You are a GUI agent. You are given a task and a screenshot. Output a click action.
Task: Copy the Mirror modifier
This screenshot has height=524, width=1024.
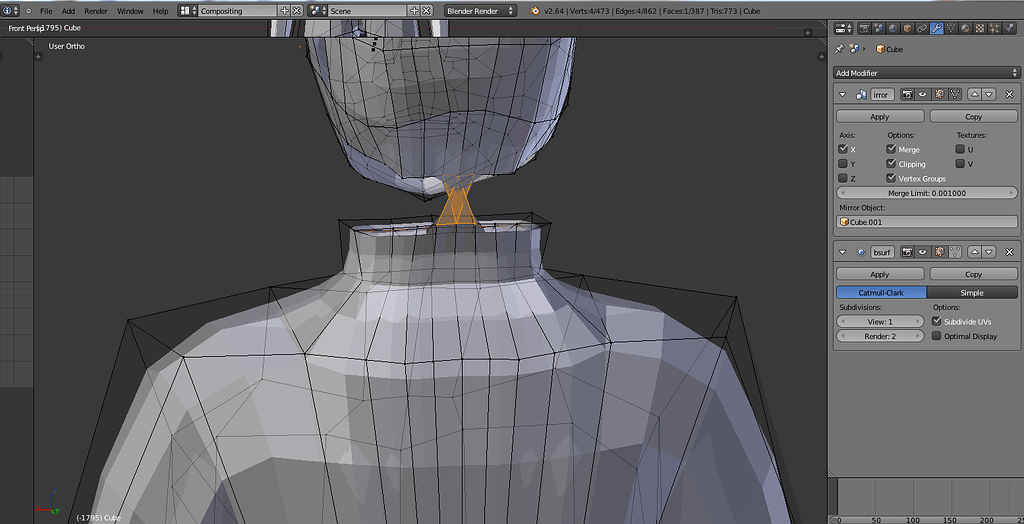[973, 116]
